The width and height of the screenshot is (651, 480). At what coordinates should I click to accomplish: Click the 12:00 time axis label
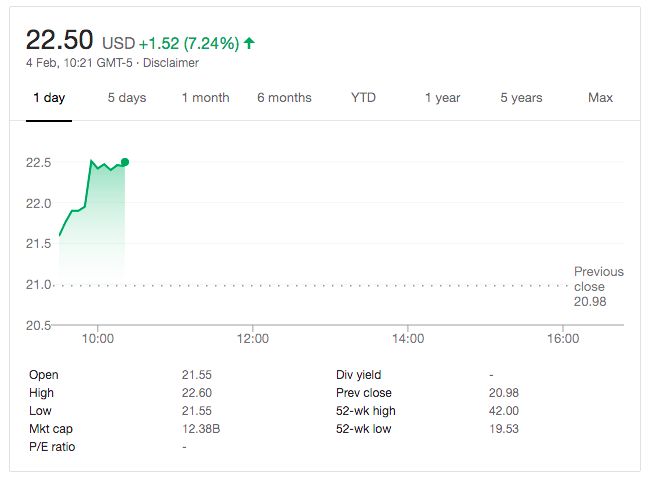[252, 339]
